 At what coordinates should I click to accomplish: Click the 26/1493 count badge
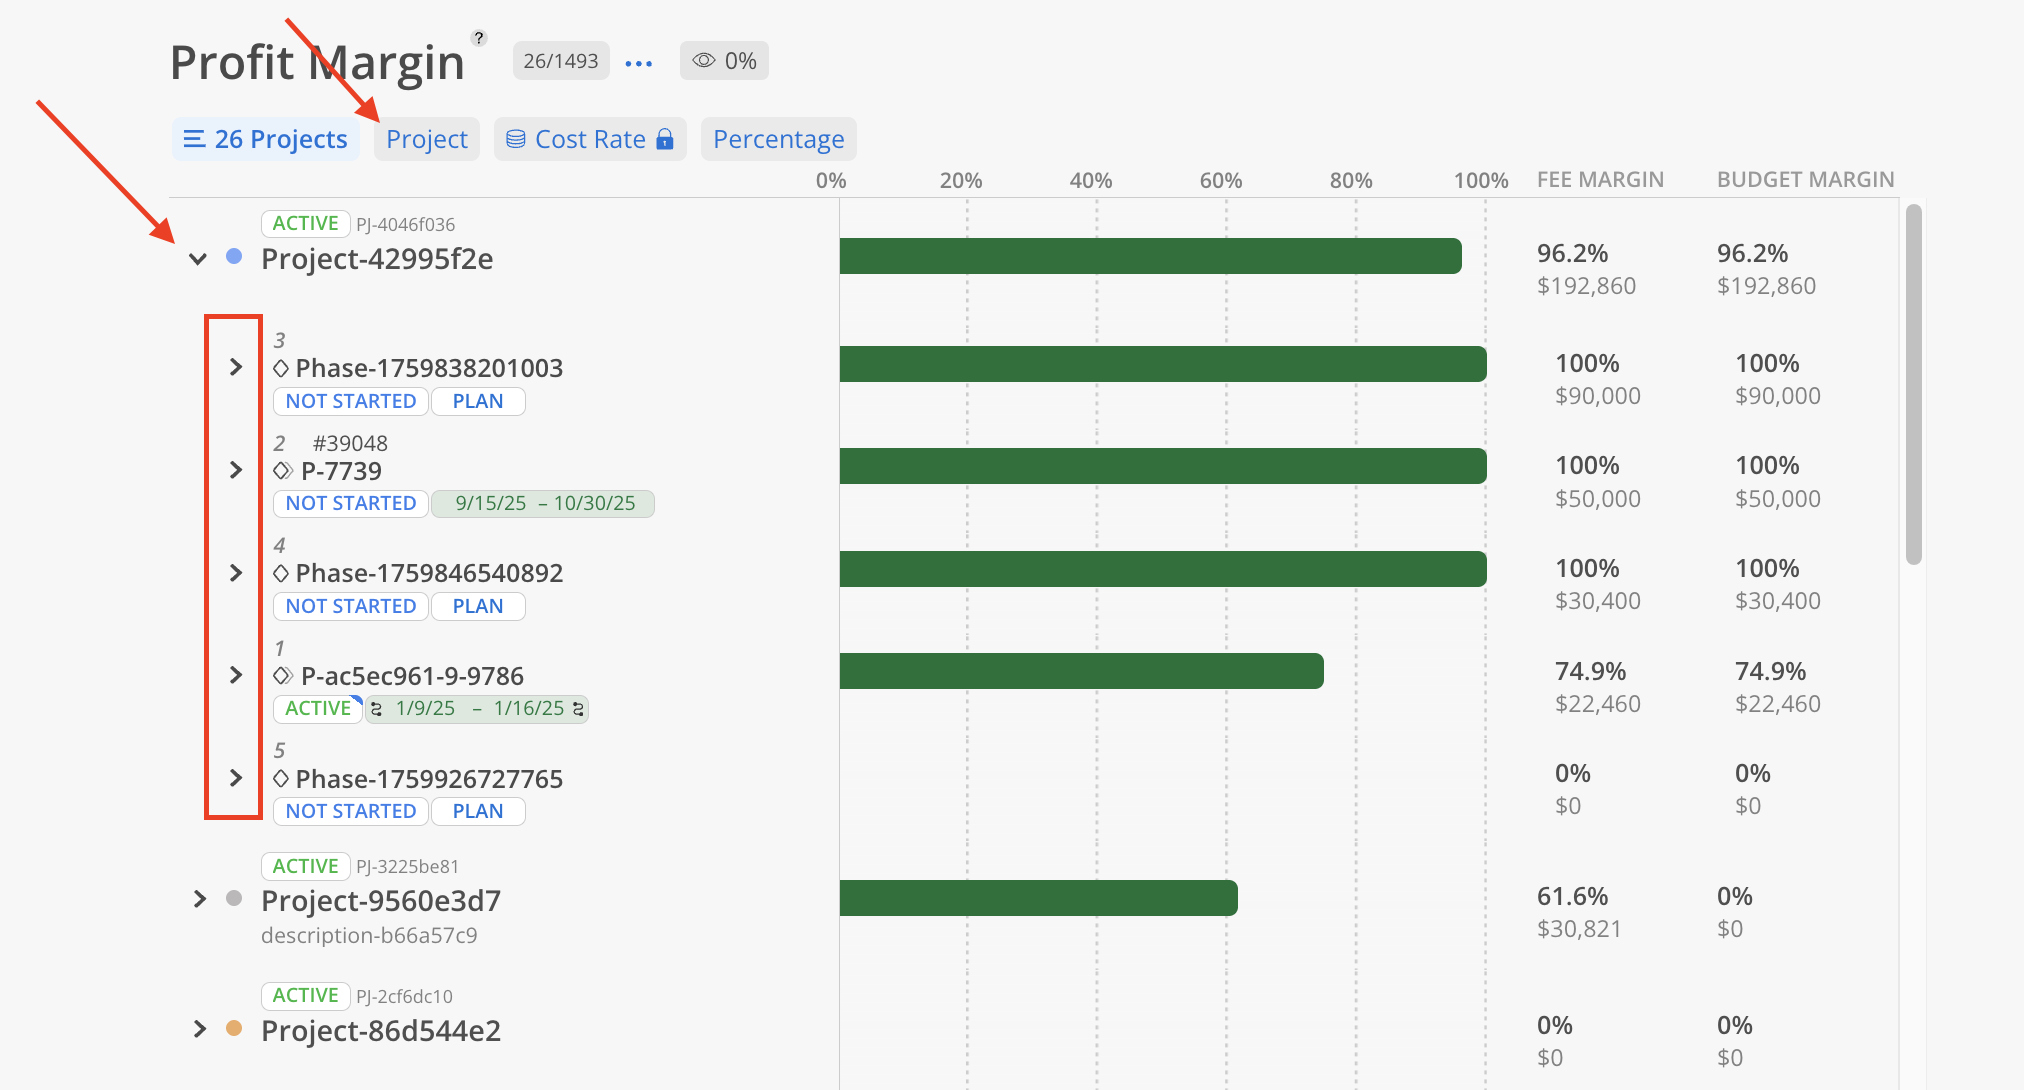[560, 61]
